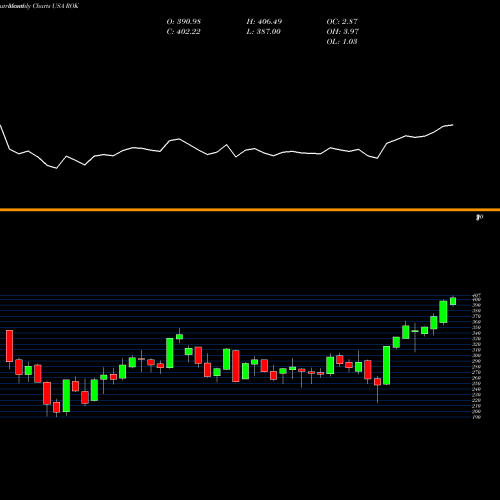
Task: Select the open value O: 390.98
Action: tap(184, 22)
